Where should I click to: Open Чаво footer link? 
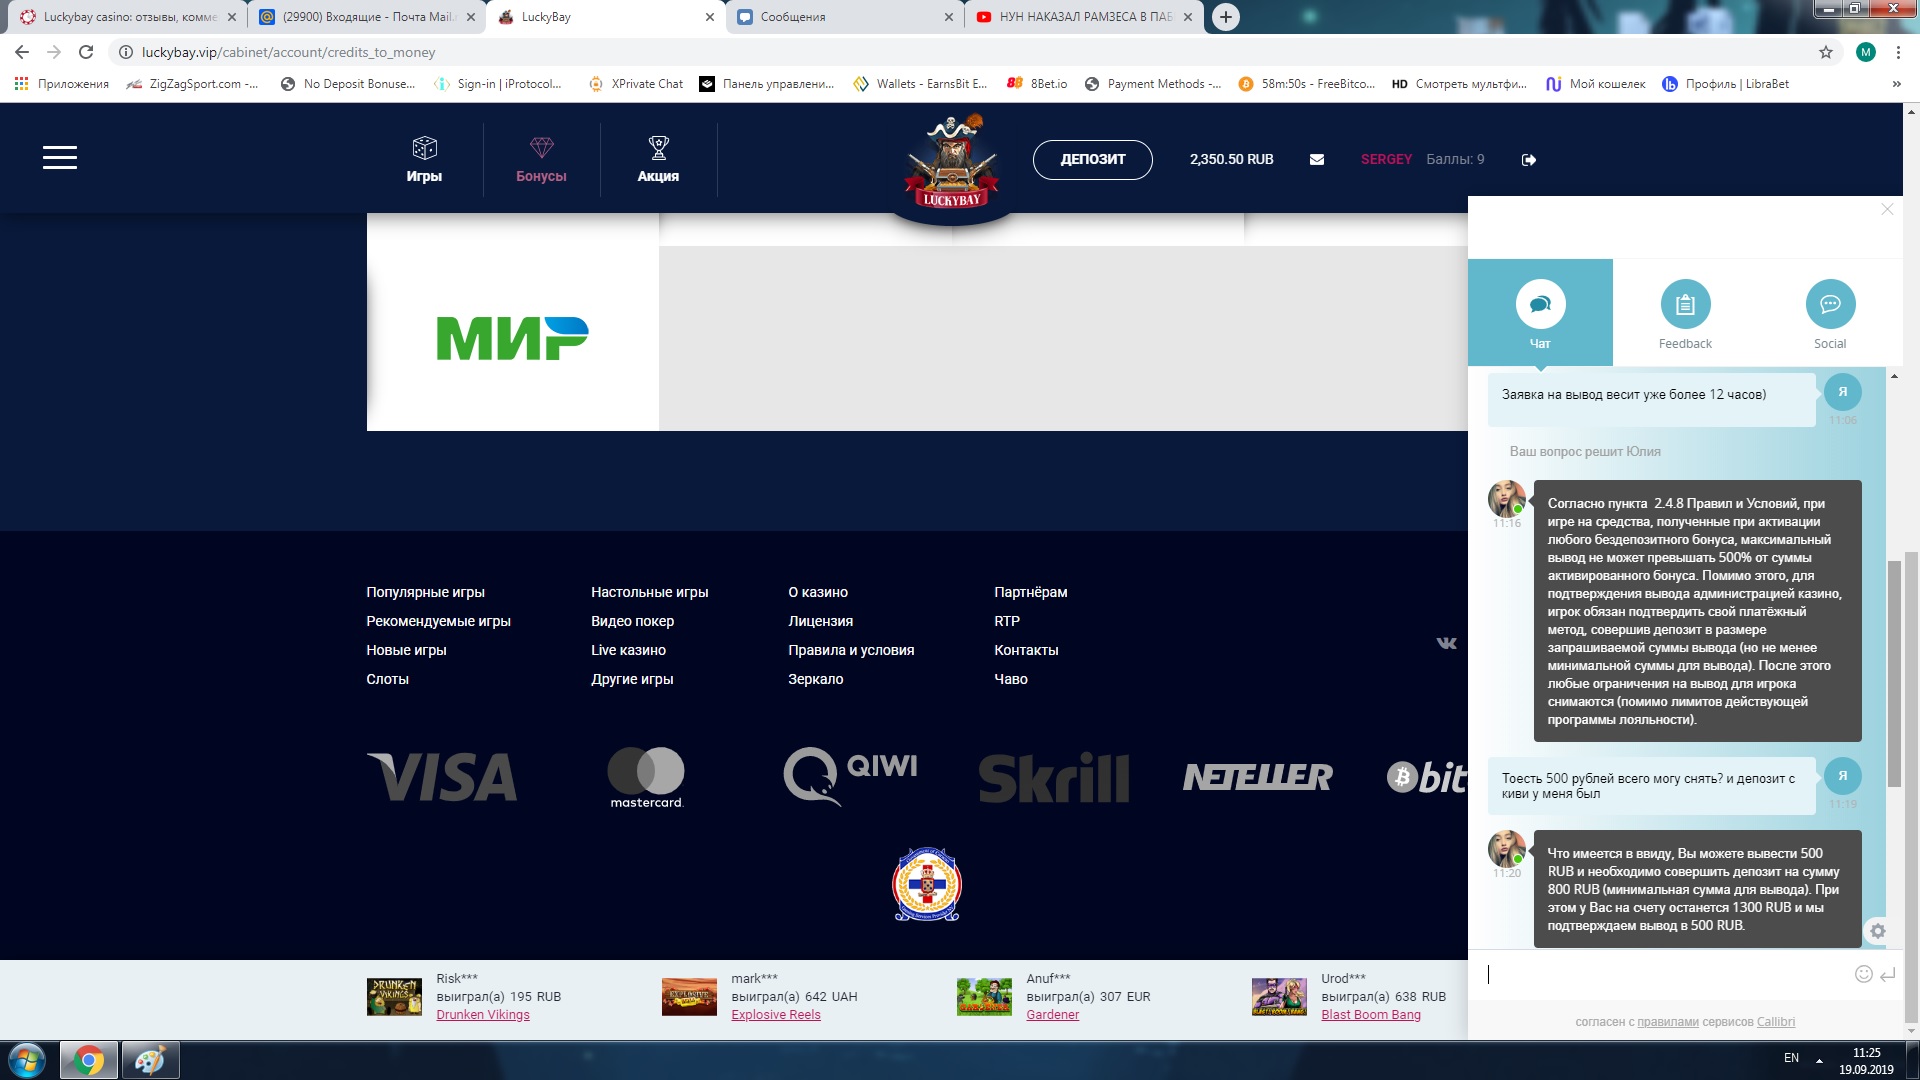pyautogui.click(x=1011, y=679)
